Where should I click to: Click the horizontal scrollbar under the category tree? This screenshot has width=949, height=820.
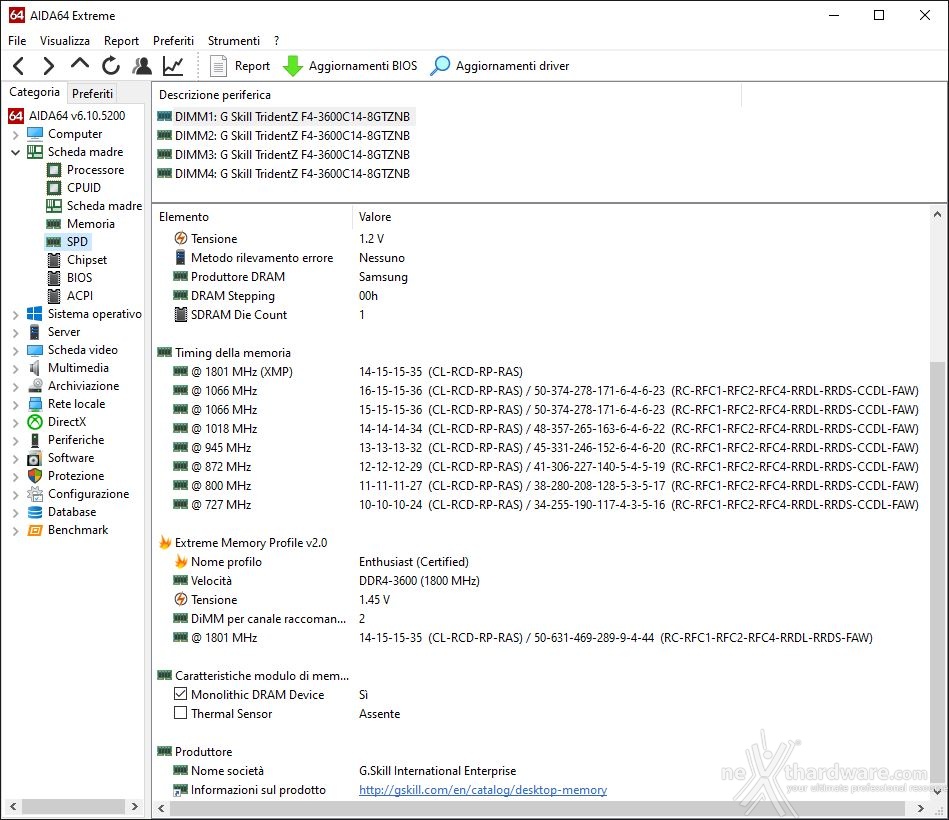74,807
